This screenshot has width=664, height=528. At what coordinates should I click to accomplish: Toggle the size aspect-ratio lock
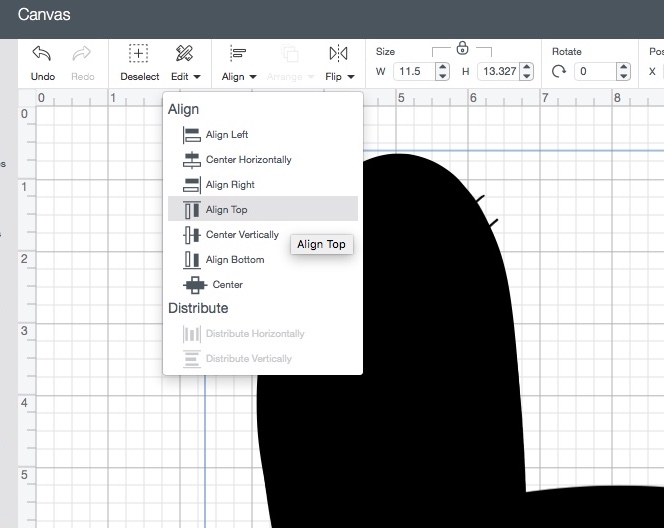pos(462,48)
